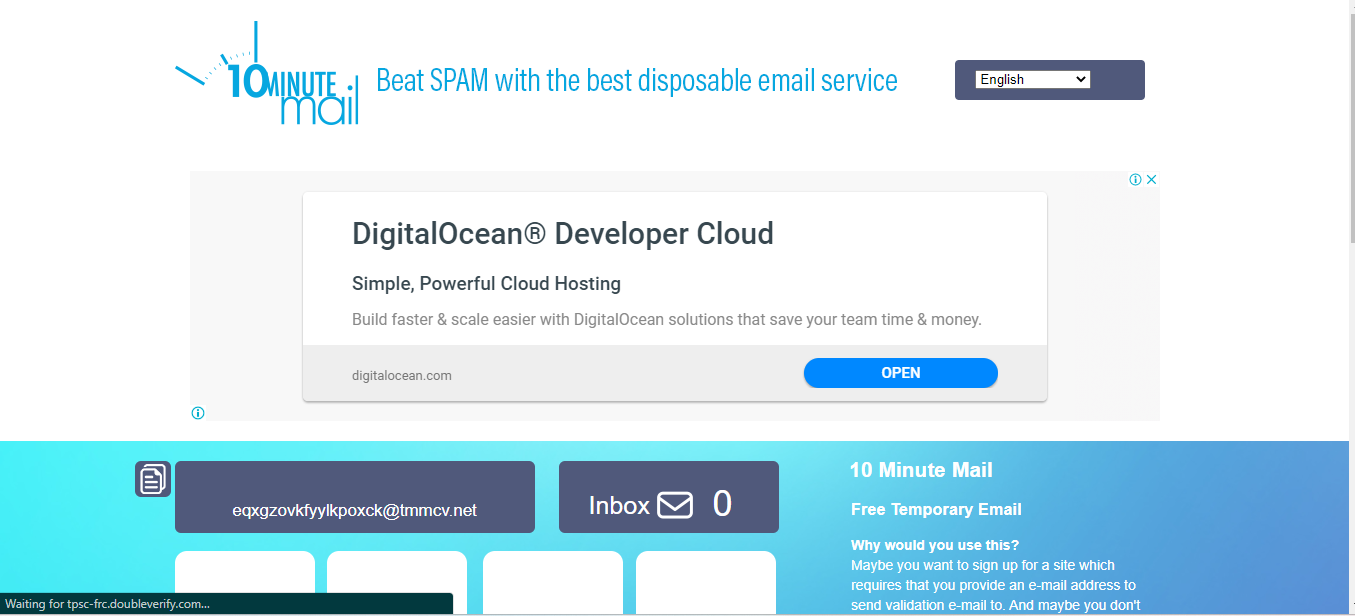Click the 10 Minute Mail logo
The height and width of the screenshot is (616, 1355).
(267, 75)
